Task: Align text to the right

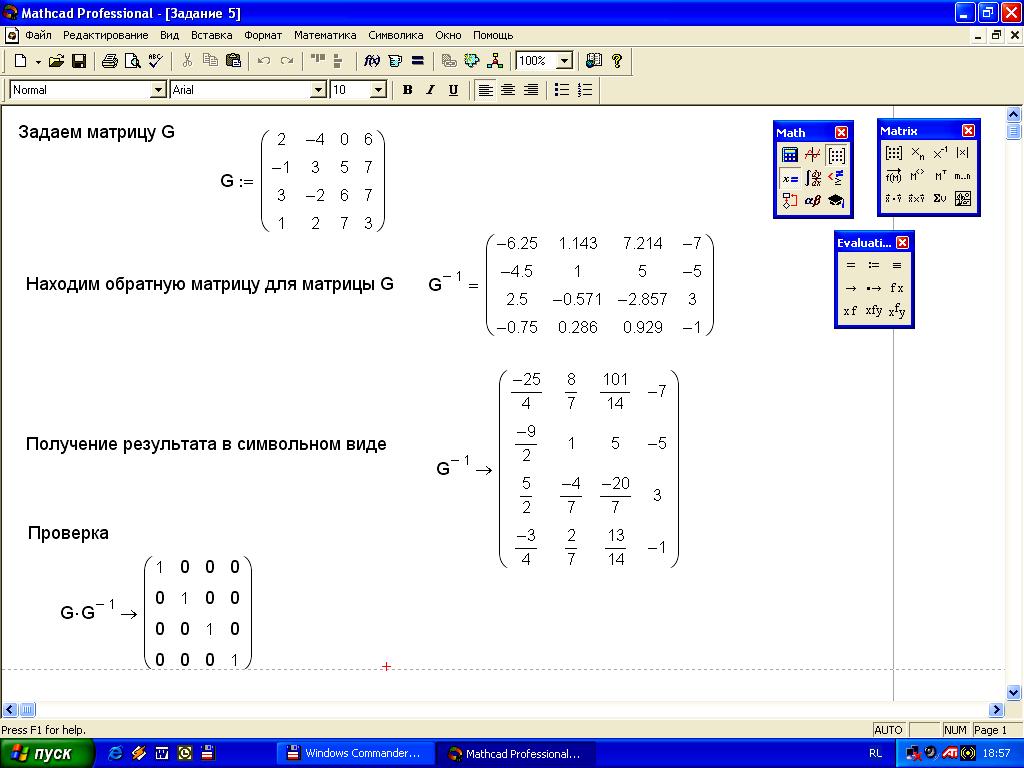Action: tap(531, 90)
